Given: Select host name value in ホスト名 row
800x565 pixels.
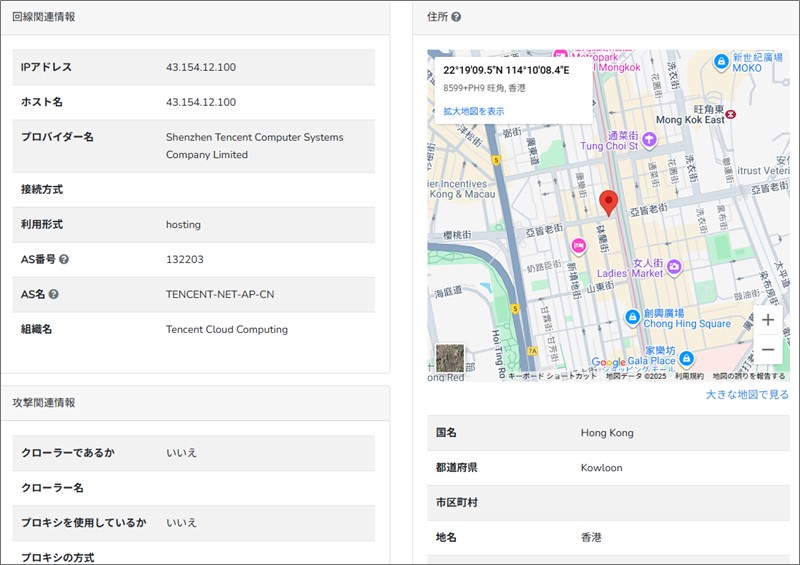Looking at the screenshot, I should (201, 102).
